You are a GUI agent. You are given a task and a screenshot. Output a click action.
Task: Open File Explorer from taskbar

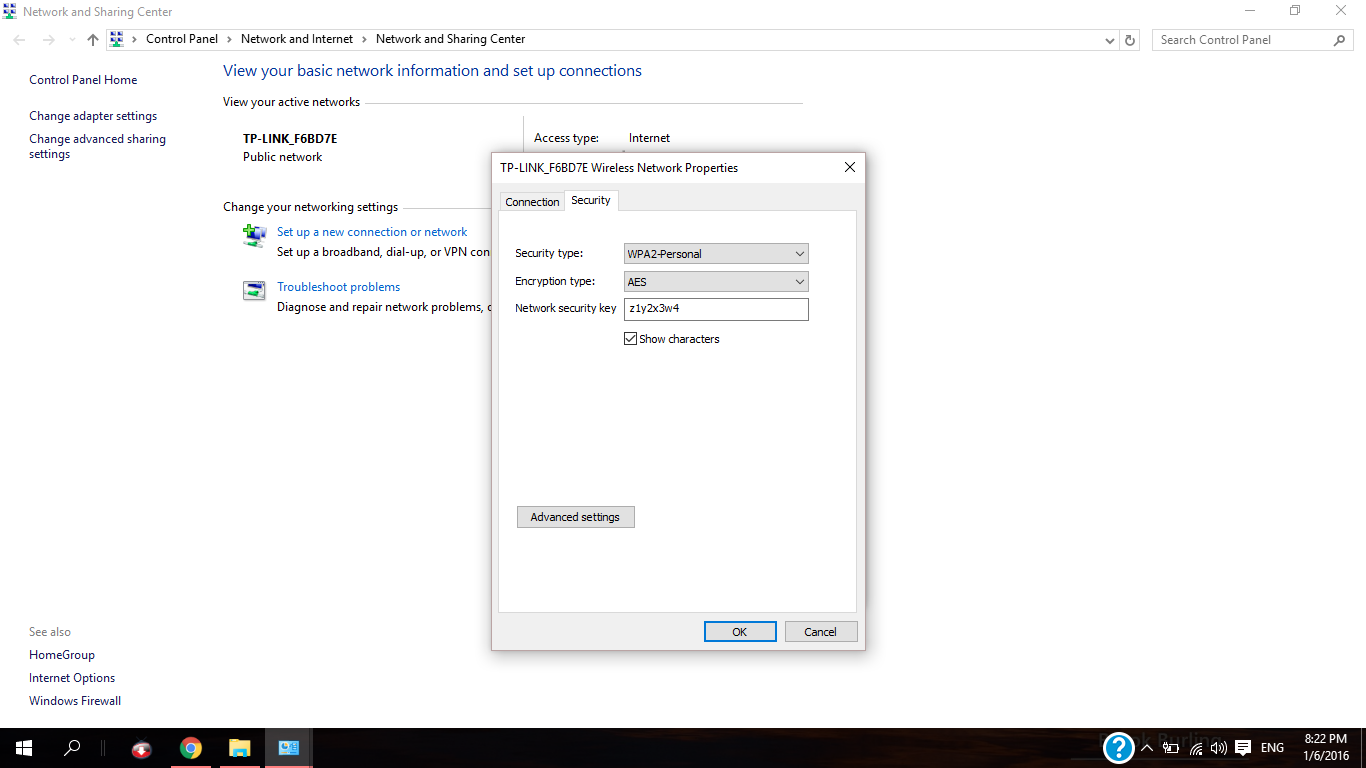pyautogui.click(x=239, y=748)
